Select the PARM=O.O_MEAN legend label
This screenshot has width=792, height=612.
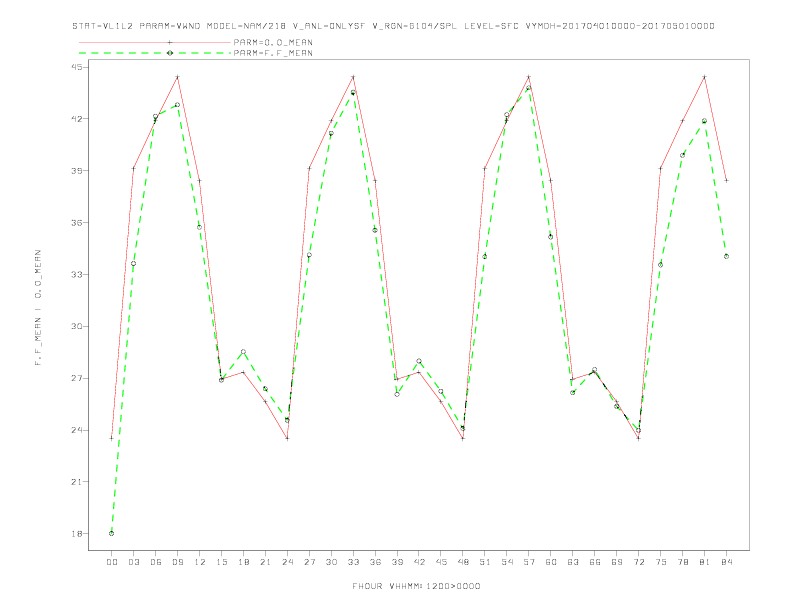coord(273,42)
